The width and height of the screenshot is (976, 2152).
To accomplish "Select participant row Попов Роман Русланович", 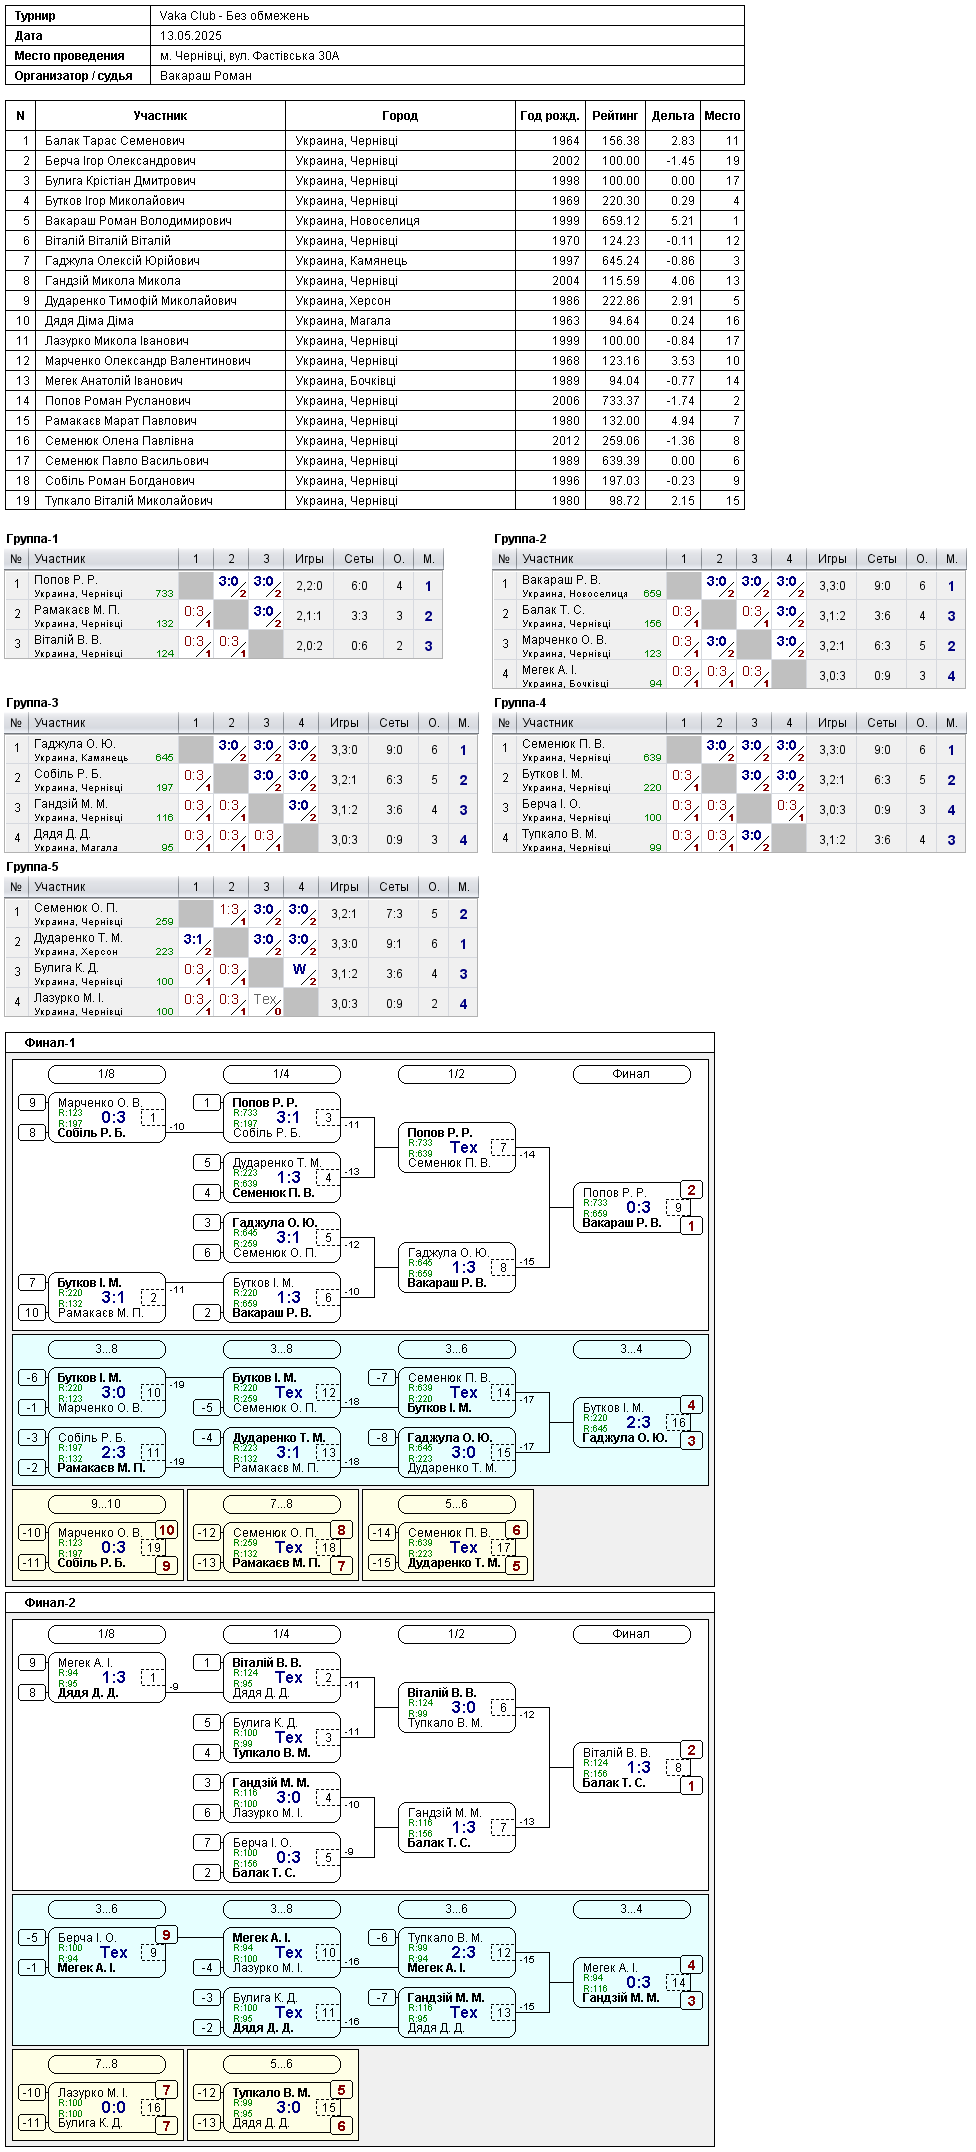I will click(x=375, y=401).
